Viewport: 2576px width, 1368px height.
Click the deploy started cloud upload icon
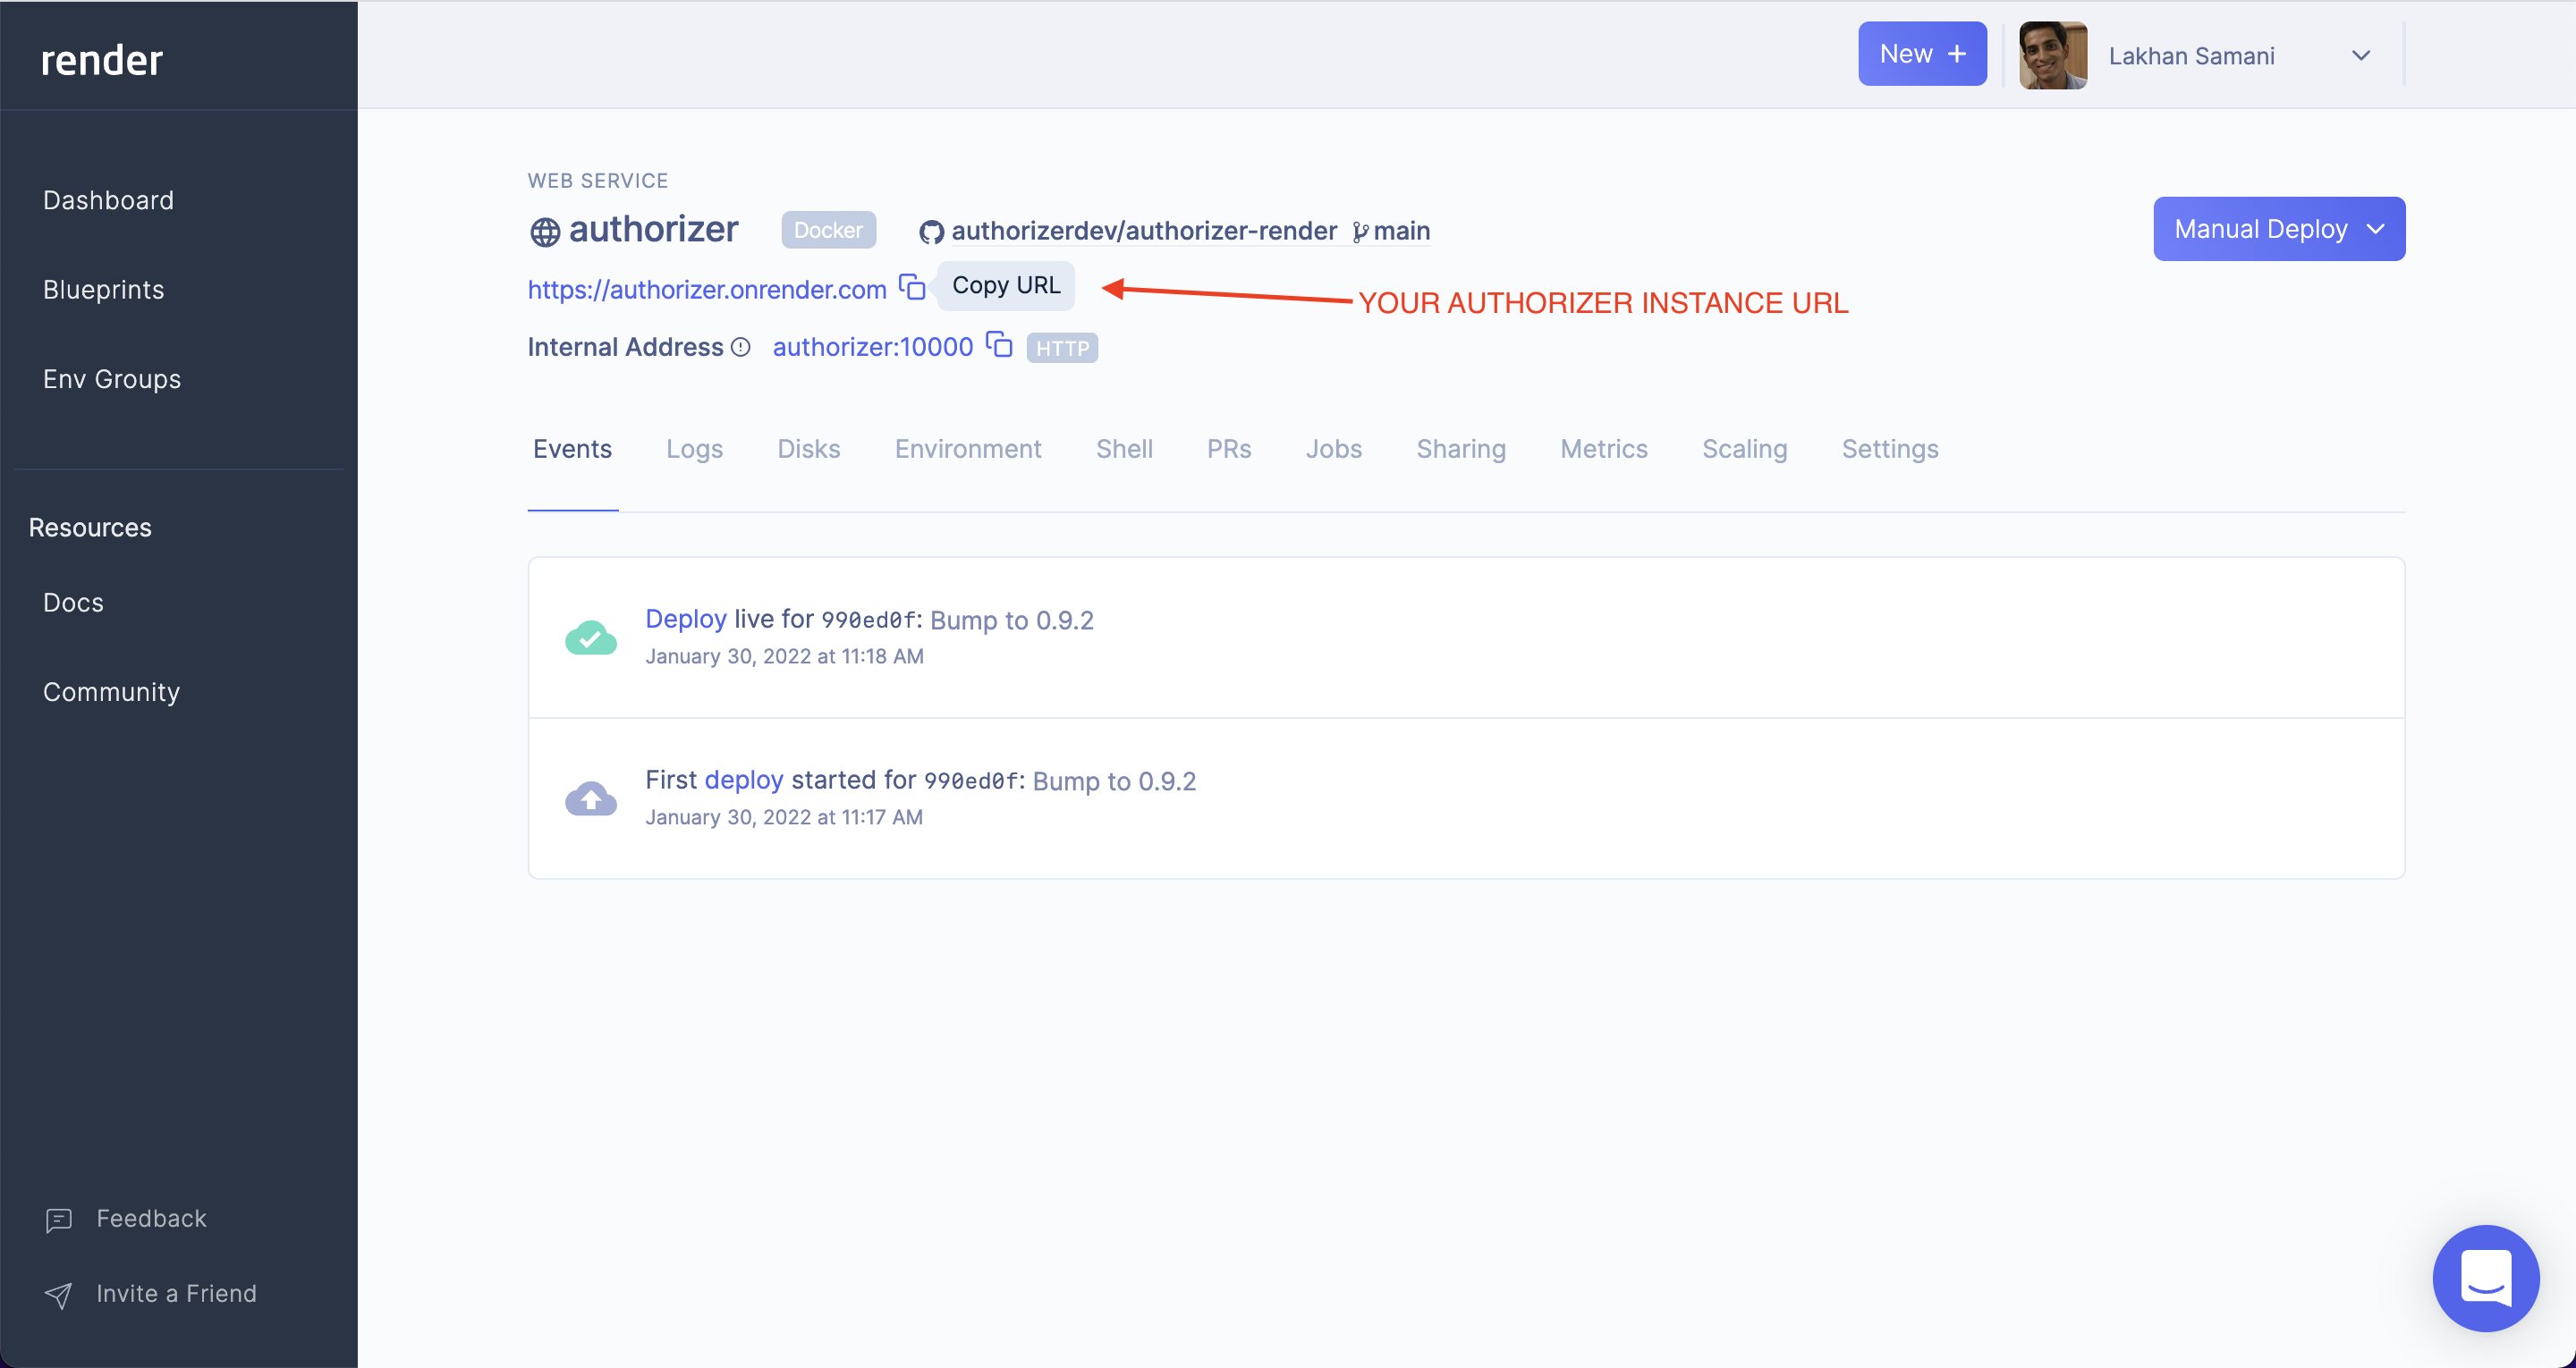(591, 798)
